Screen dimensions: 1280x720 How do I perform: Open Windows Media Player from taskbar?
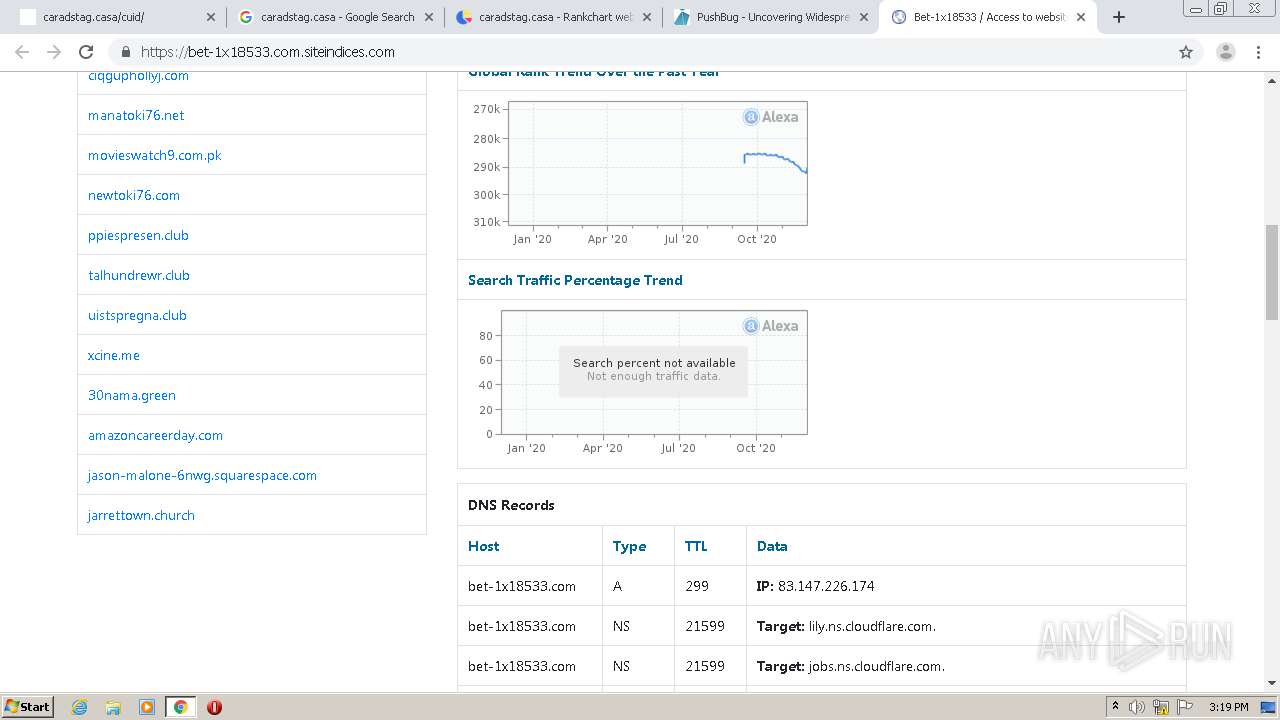147,707
